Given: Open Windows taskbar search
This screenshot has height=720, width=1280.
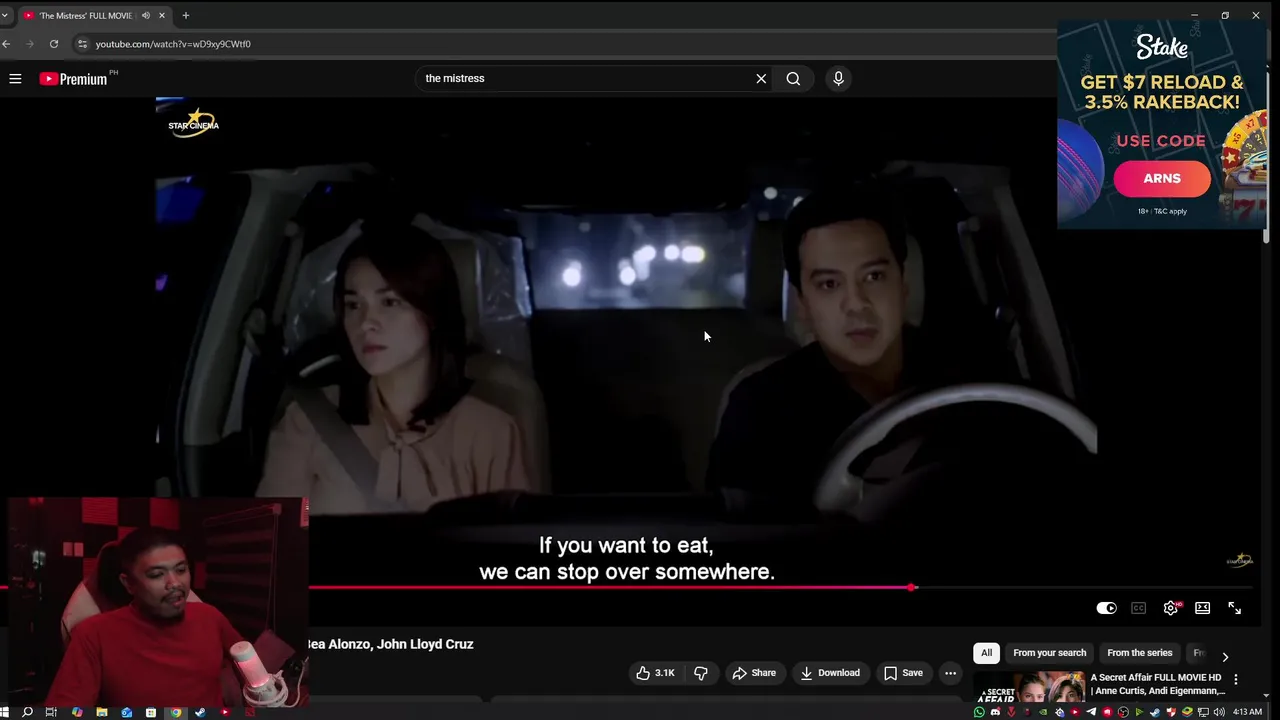Looking at the screenshot, I should pyautogui.click(x=27, y=712).
